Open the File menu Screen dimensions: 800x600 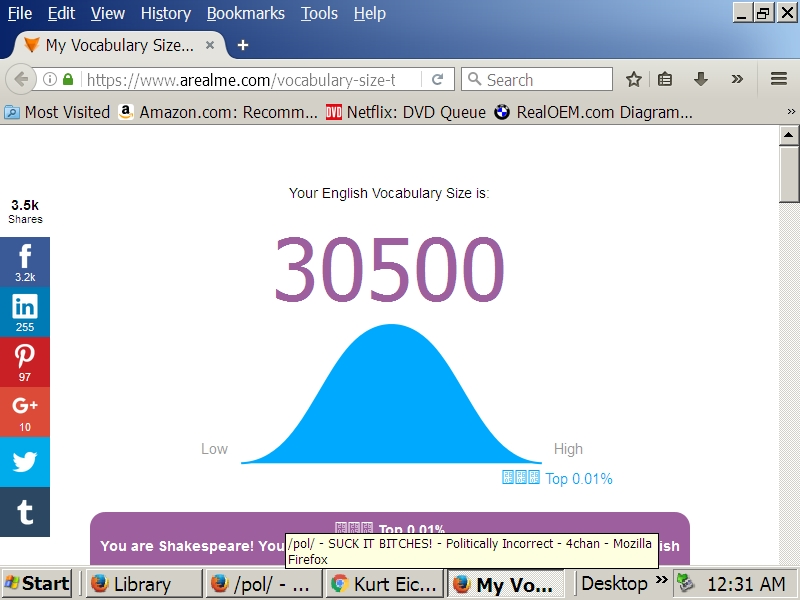pos(20,13)
